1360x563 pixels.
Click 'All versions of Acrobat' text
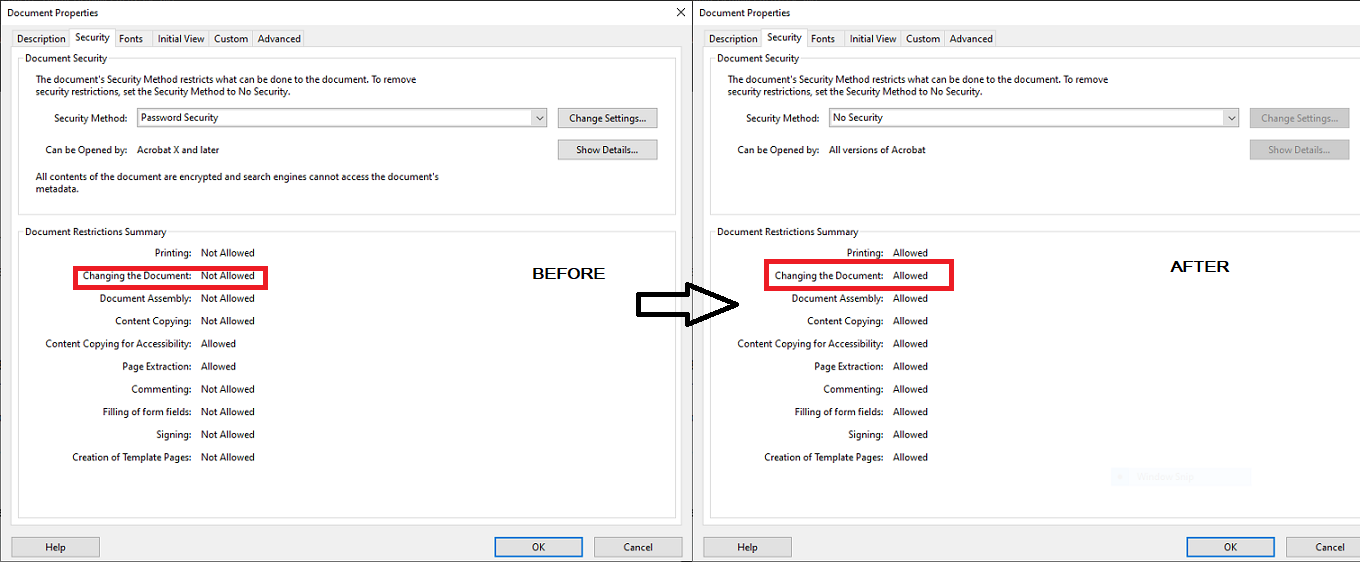tap(877, 150)
